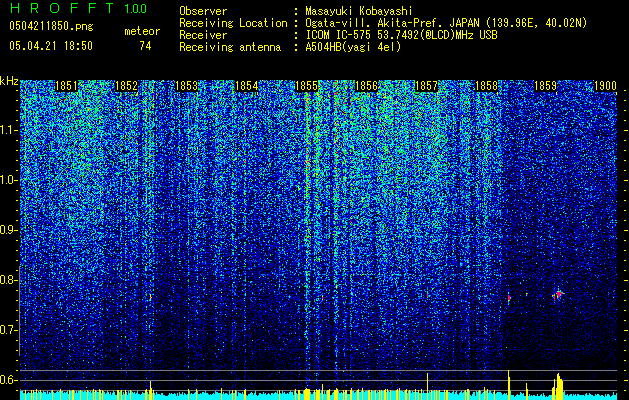This screenshot has height=400, width=629.
Task: Click the 1853 time marker
Action: (x=187, y=86)
